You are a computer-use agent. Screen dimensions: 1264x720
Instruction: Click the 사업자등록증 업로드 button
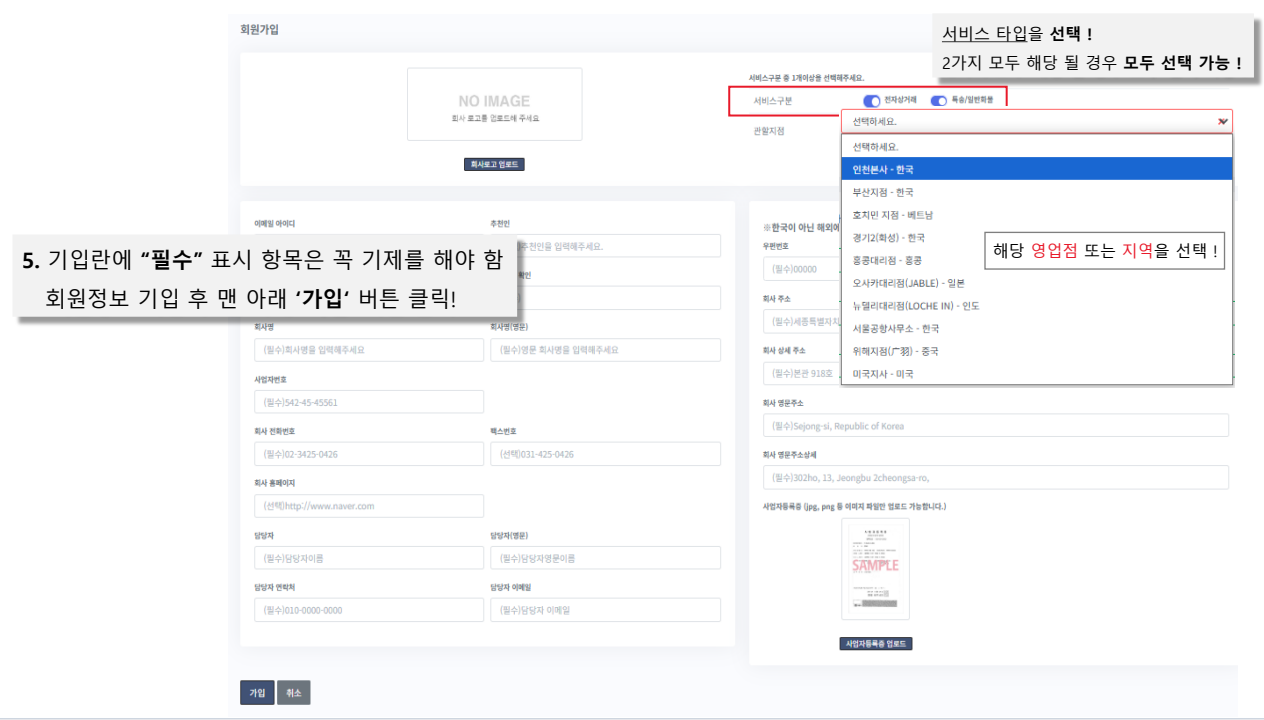(875, 644)
